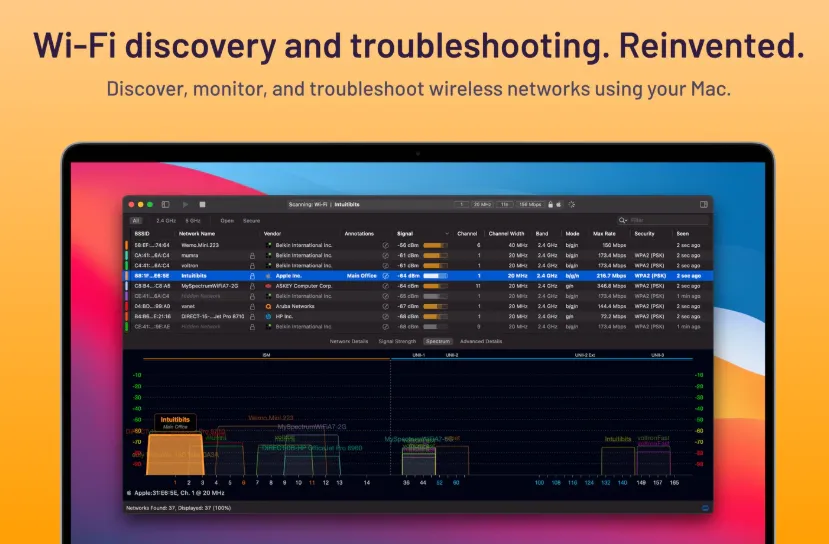Click the lock icon in the Intuitibits row
The height and width of the screenshot is (544, 829).
[252, 276]
